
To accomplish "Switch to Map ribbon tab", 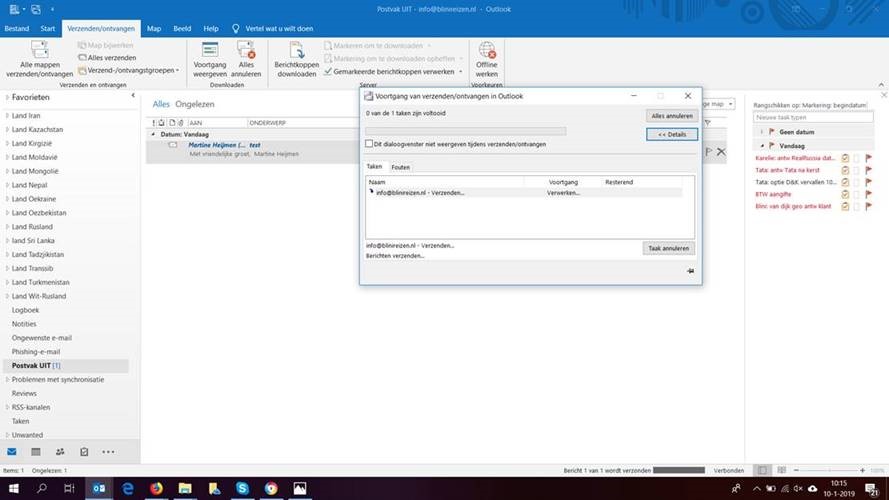I will [154, 28].
